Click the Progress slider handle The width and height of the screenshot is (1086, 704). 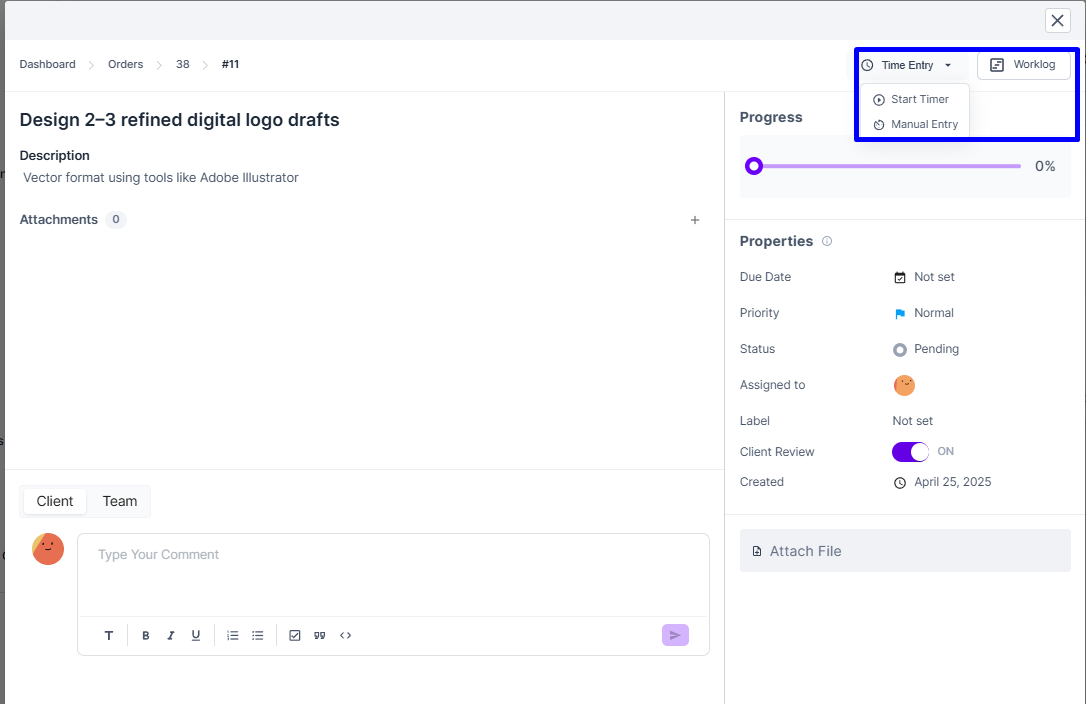tap(754, 166)
